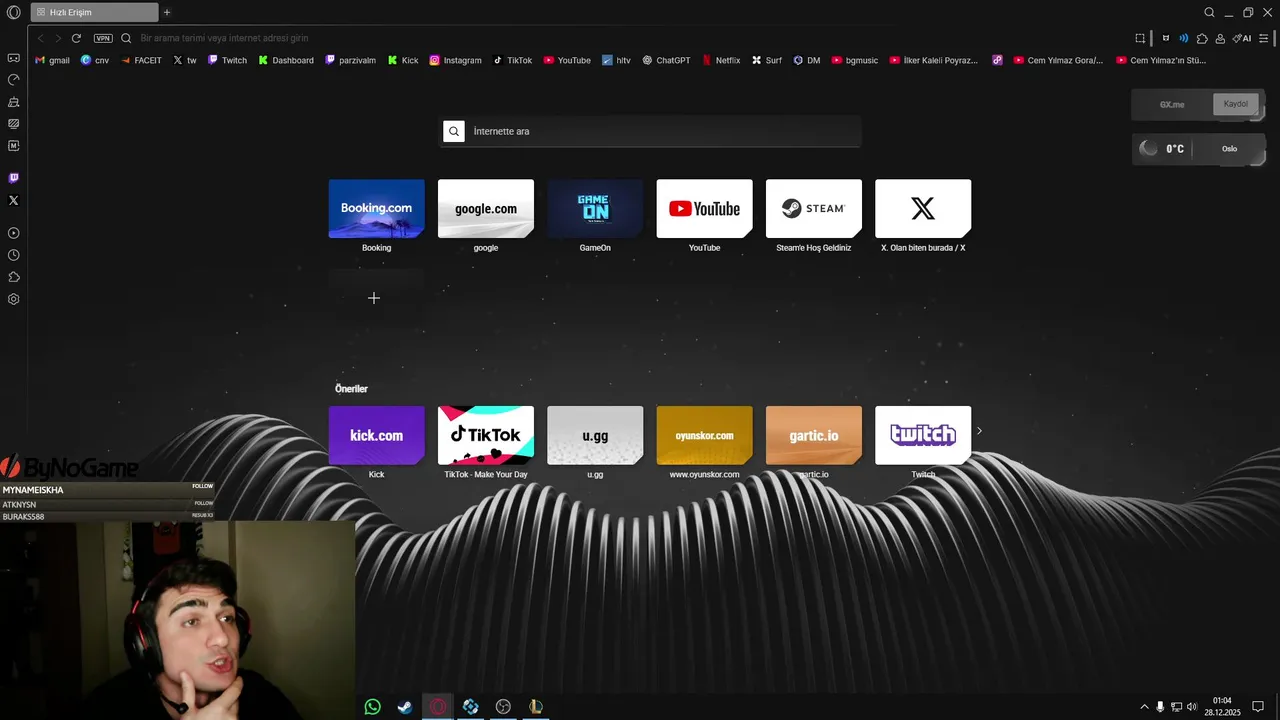Open the hltv bookmark
The width and height of the screenshot is (1280, 720).
616,60
